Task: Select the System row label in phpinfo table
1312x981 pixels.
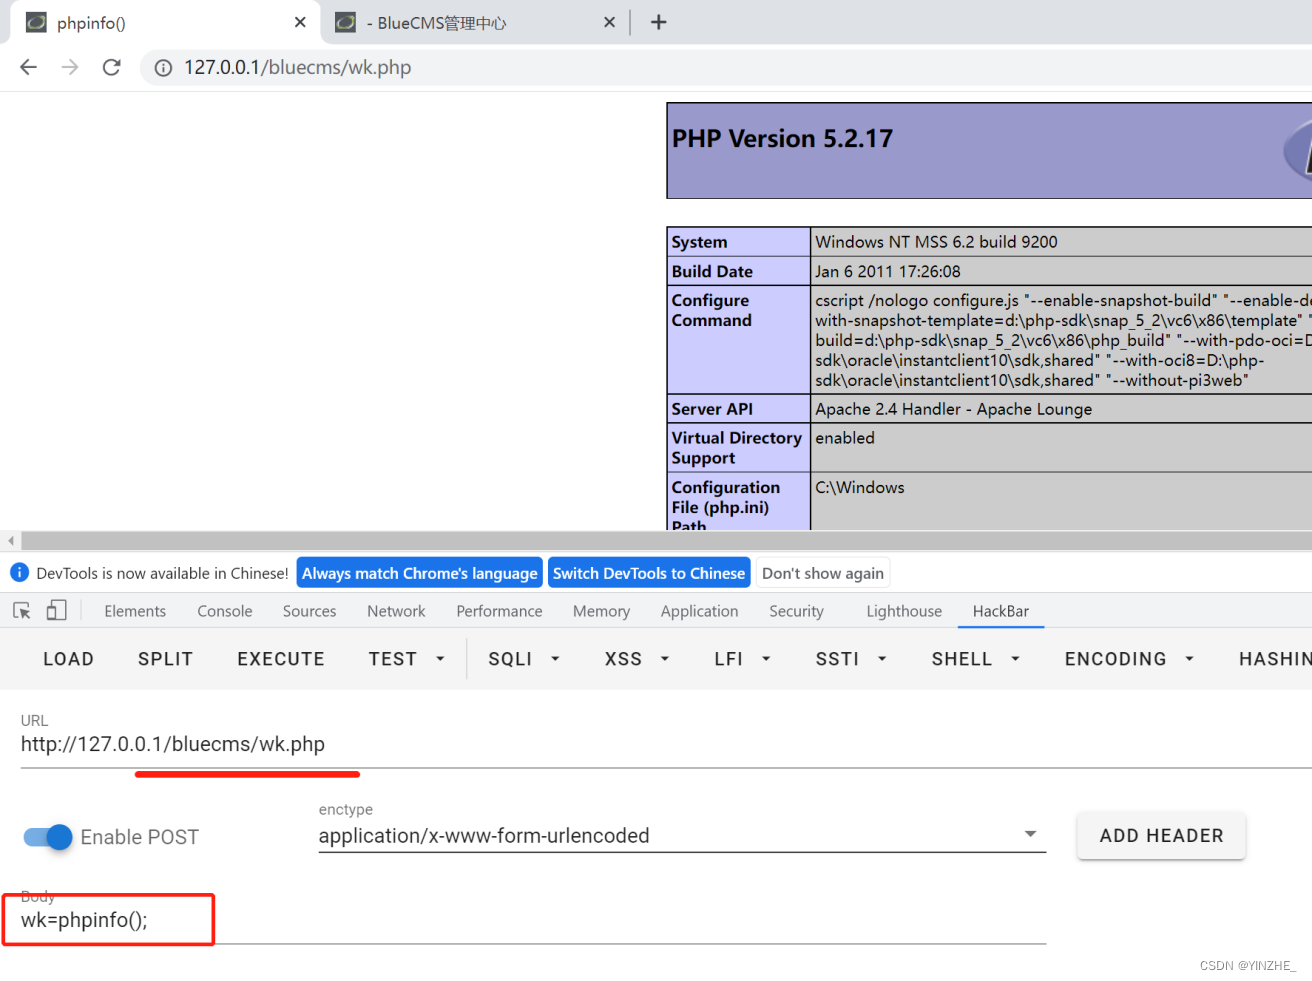Action: [699, 242]
